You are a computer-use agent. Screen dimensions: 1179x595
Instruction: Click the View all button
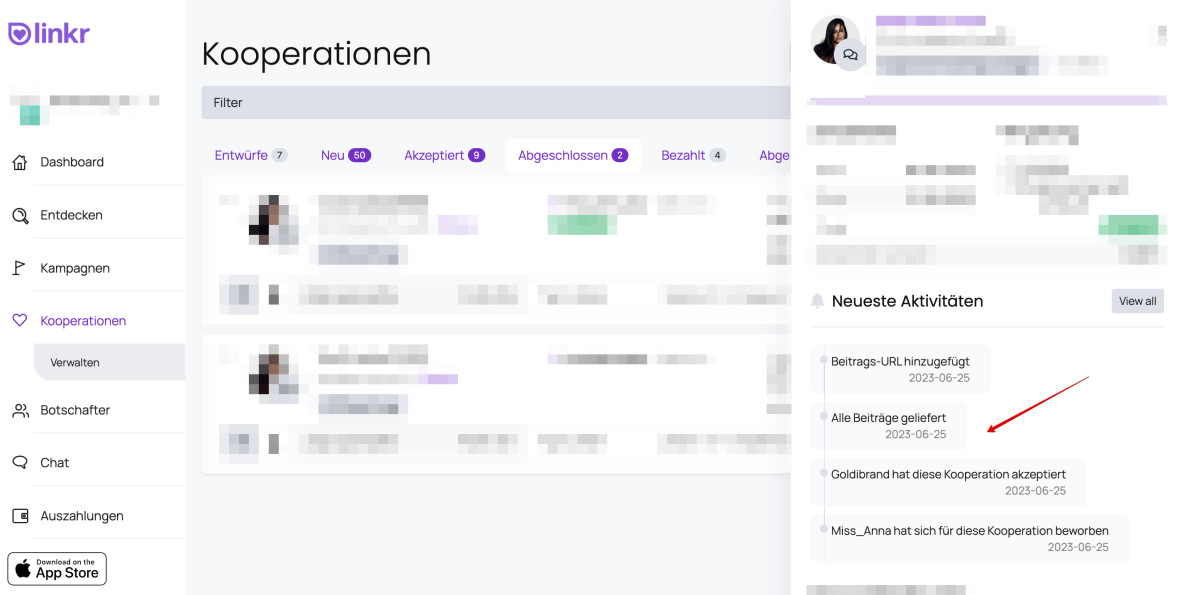[1137, 301]
